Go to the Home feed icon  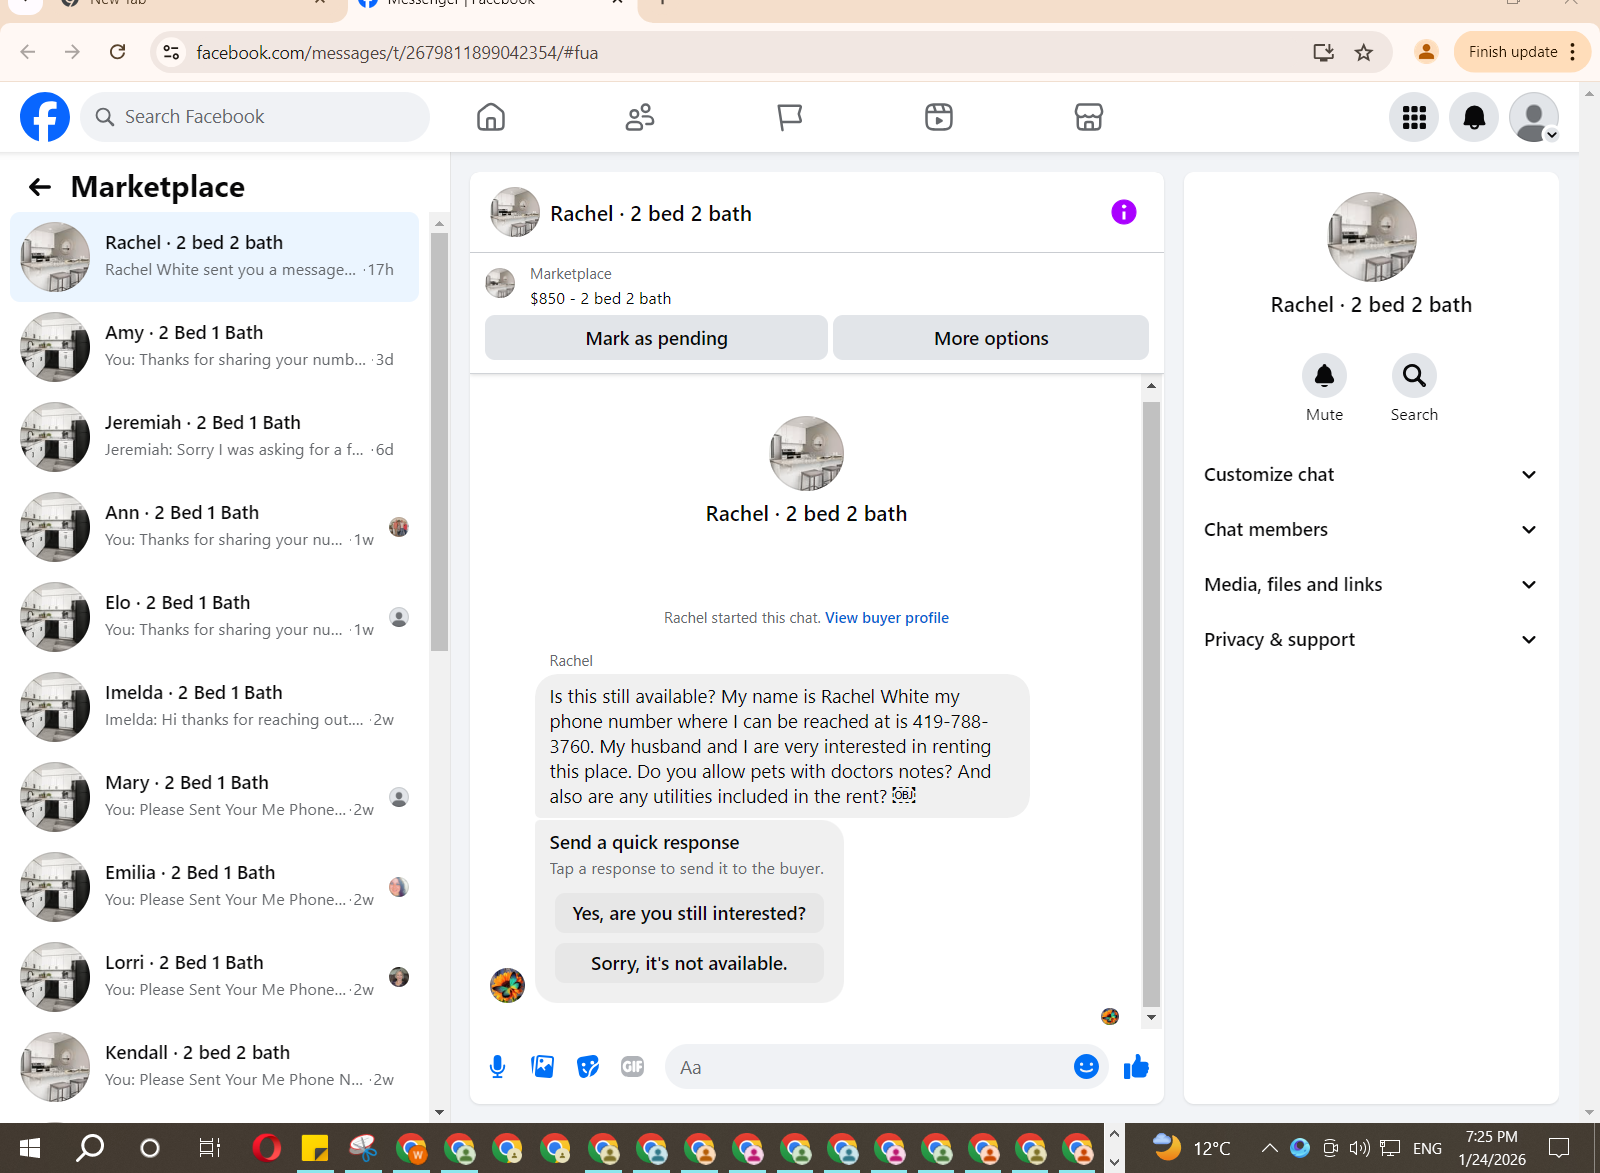pyautogui.click(x=491, y=117)
